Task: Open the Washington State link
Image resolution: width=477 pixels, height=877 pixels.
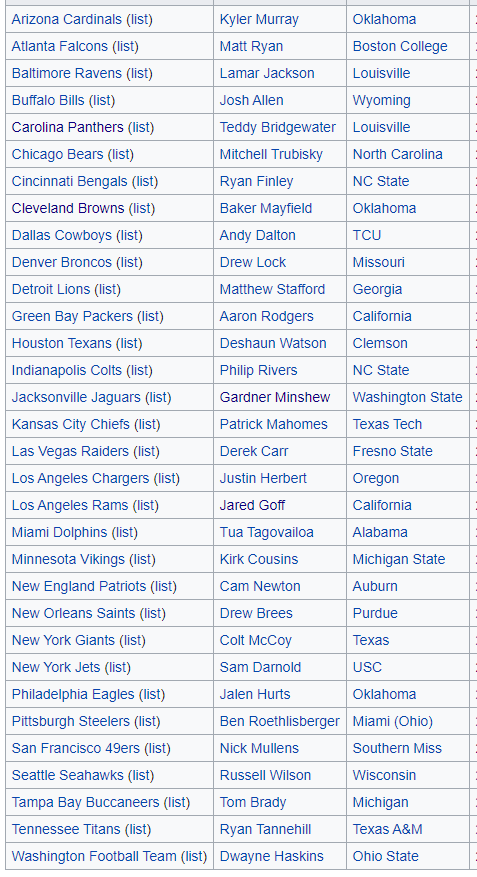Action: click(x=407, y=397)
